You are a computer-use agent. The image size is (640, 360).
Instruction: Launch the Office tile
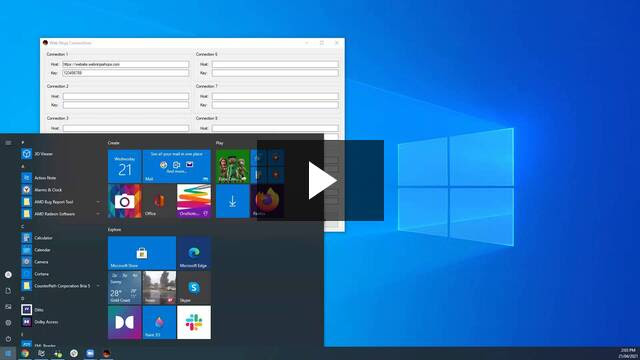coord(159,201)
